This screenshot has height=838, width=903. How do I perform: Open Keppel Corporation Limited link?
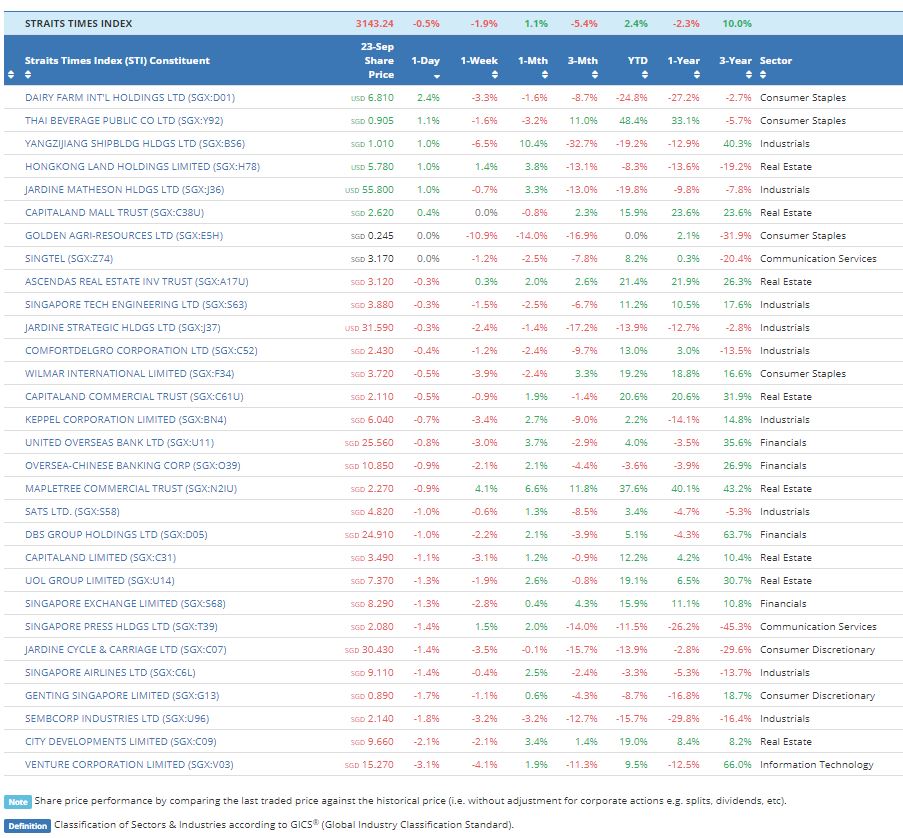coord(126,420)
